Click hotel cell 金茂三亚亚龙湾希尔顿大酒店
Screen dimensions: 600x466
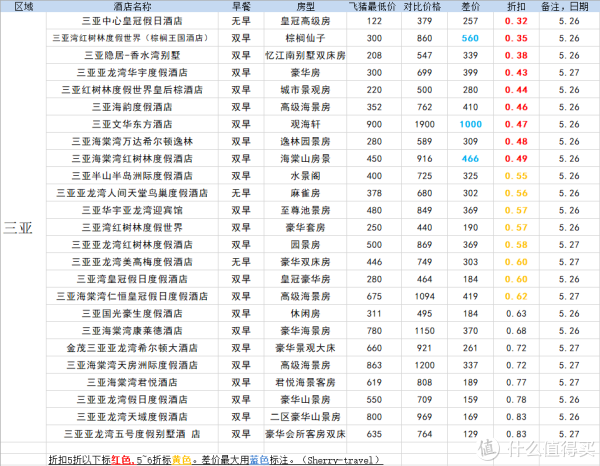click(x=132, y=348)
